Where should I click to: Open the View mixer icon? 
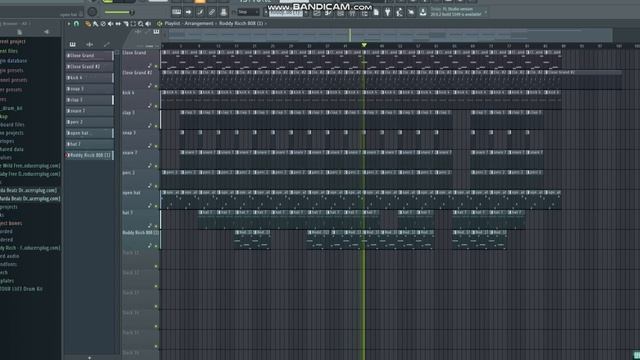(352, 13)
